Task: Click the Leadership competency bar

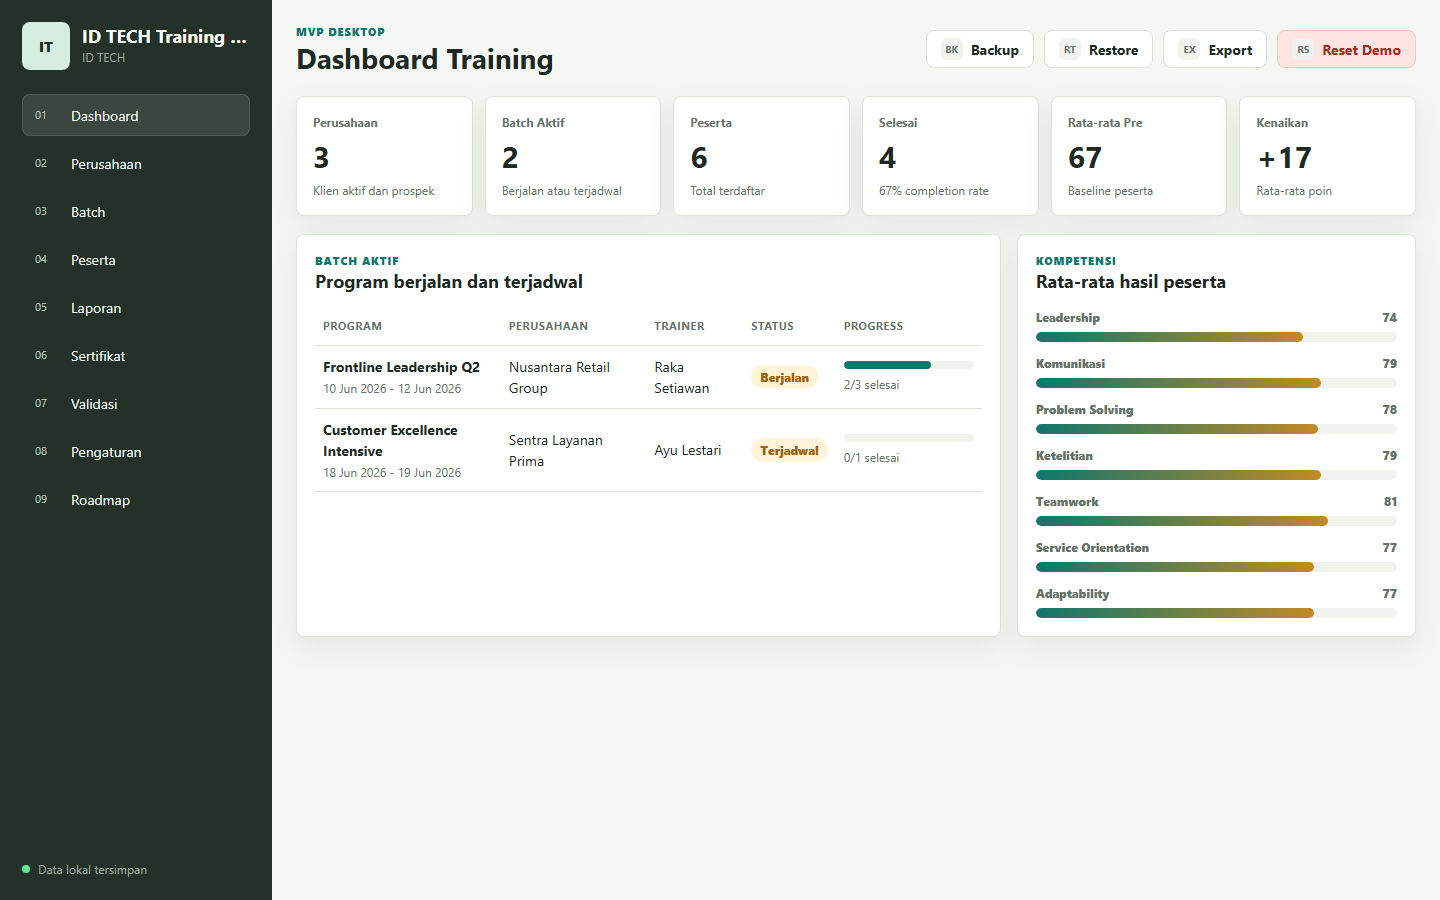Action: 1216,337
